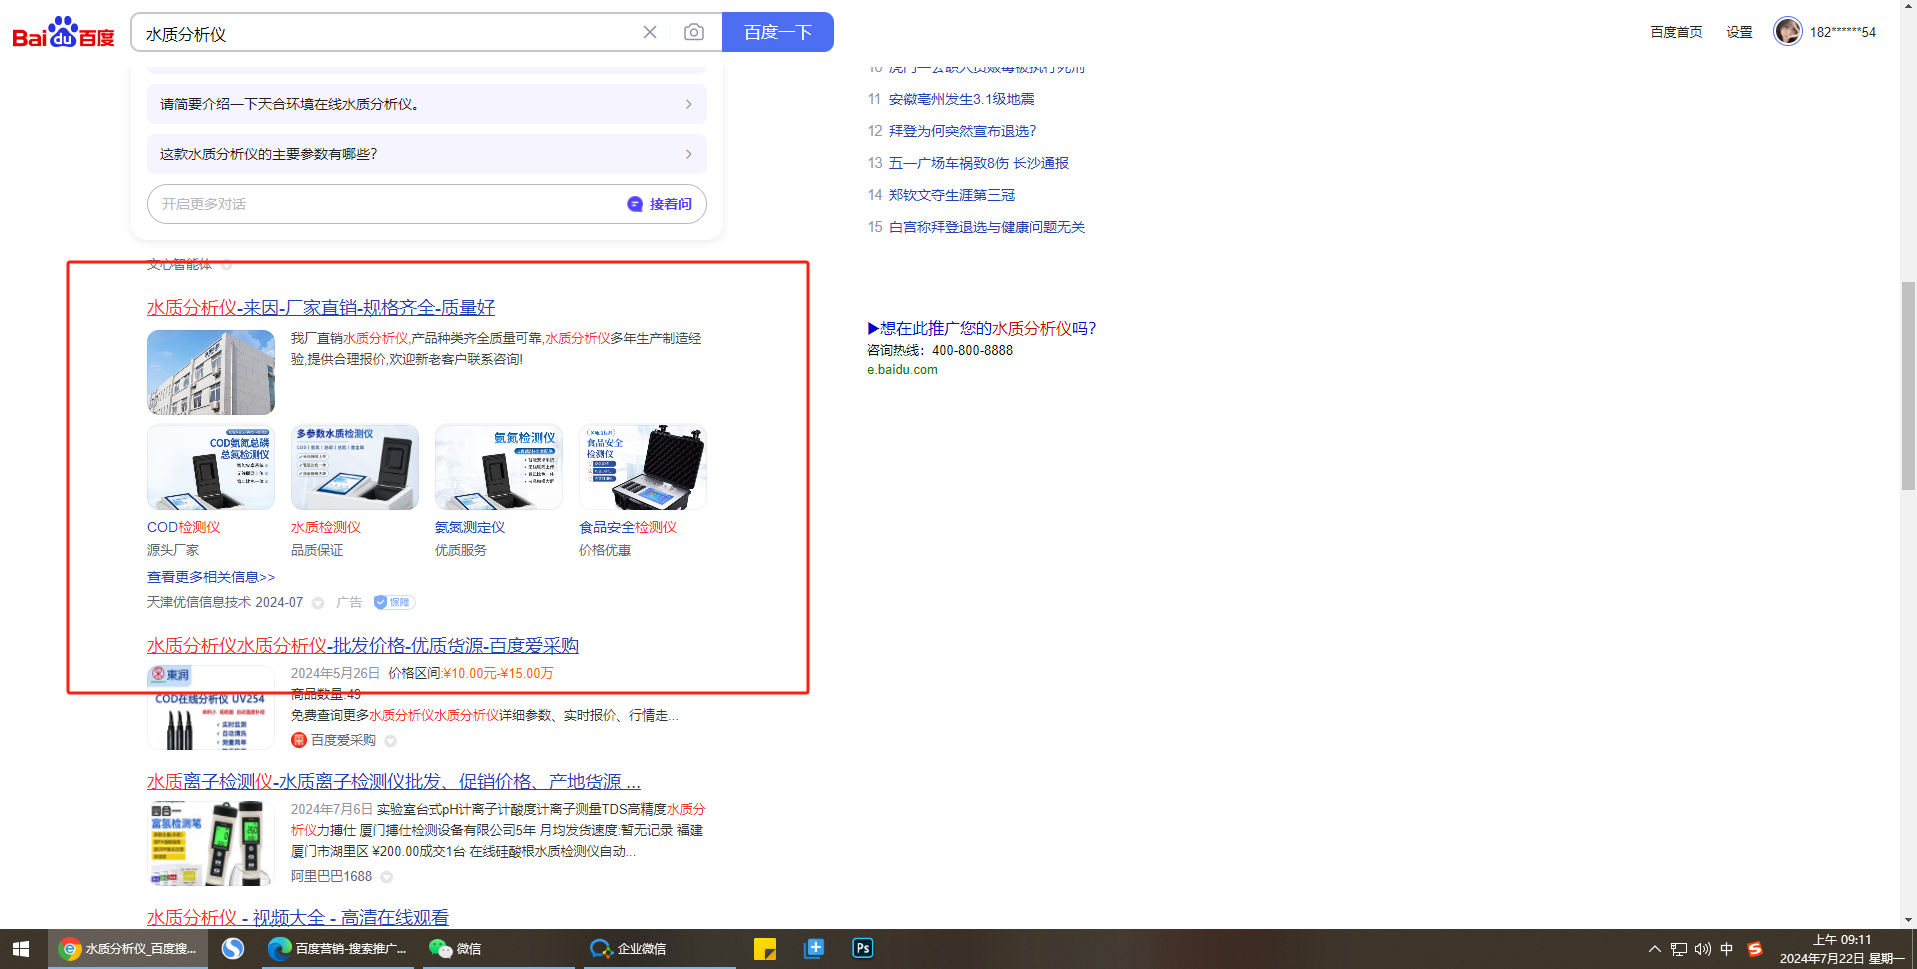1917x969 pixels.
Task: Go to 百度首页
Action: coord(1676,32)
